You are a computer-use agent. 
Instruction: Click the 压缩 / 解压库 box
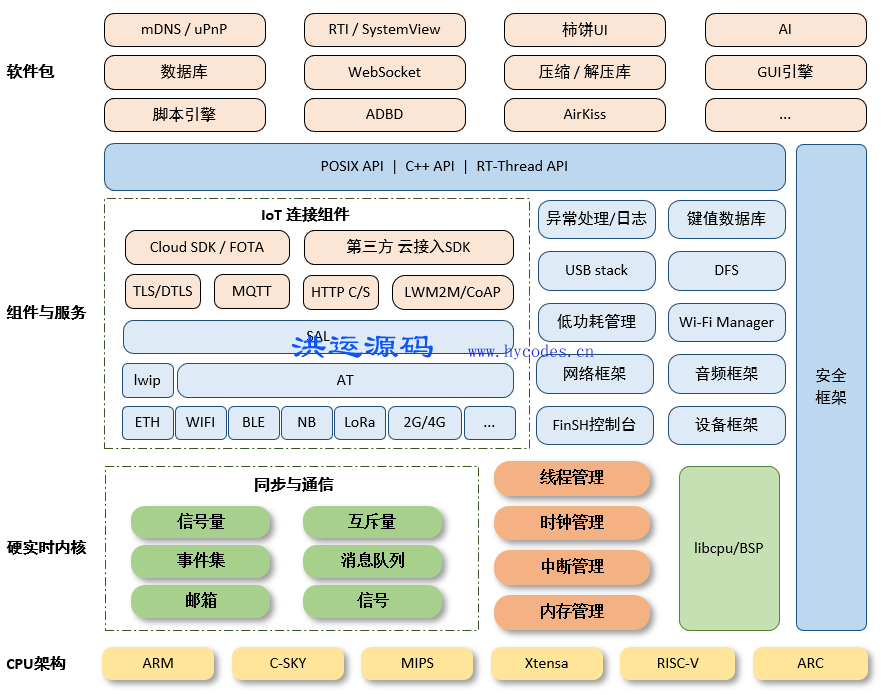pos(584,72)
